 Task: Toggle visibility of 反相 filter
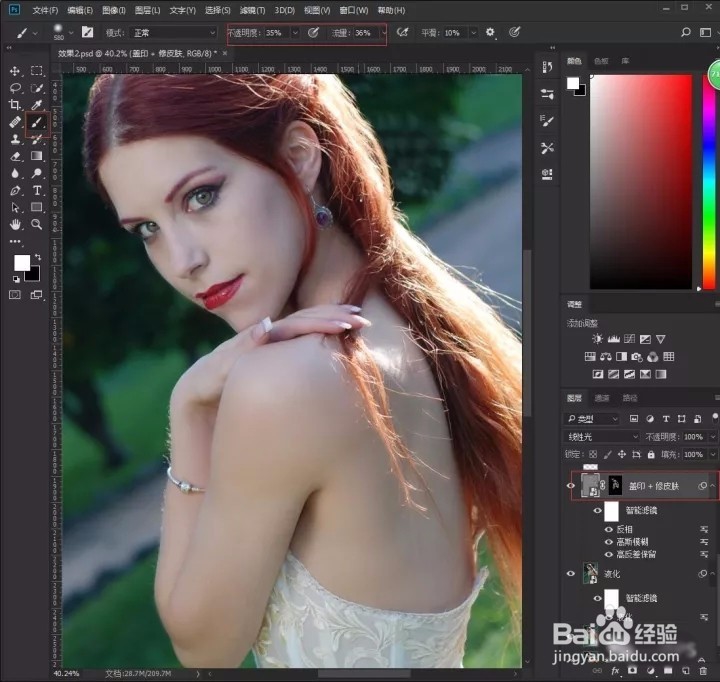coord(609,530)
